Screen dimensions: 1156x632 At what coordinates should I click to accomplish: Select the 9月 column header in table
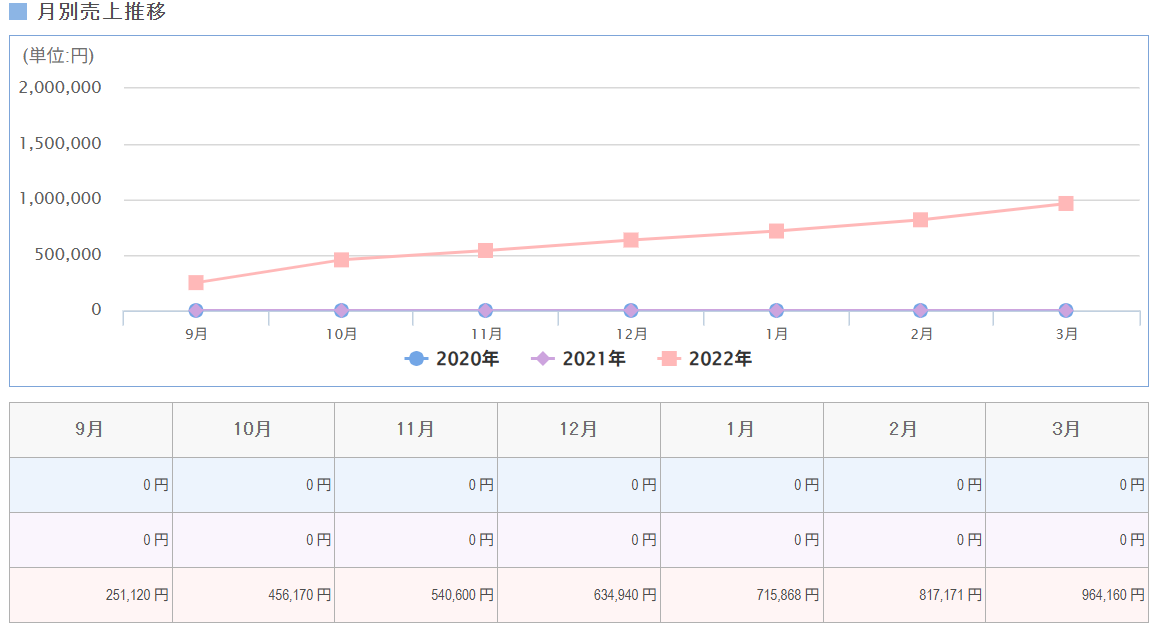[x=90, y=430]
